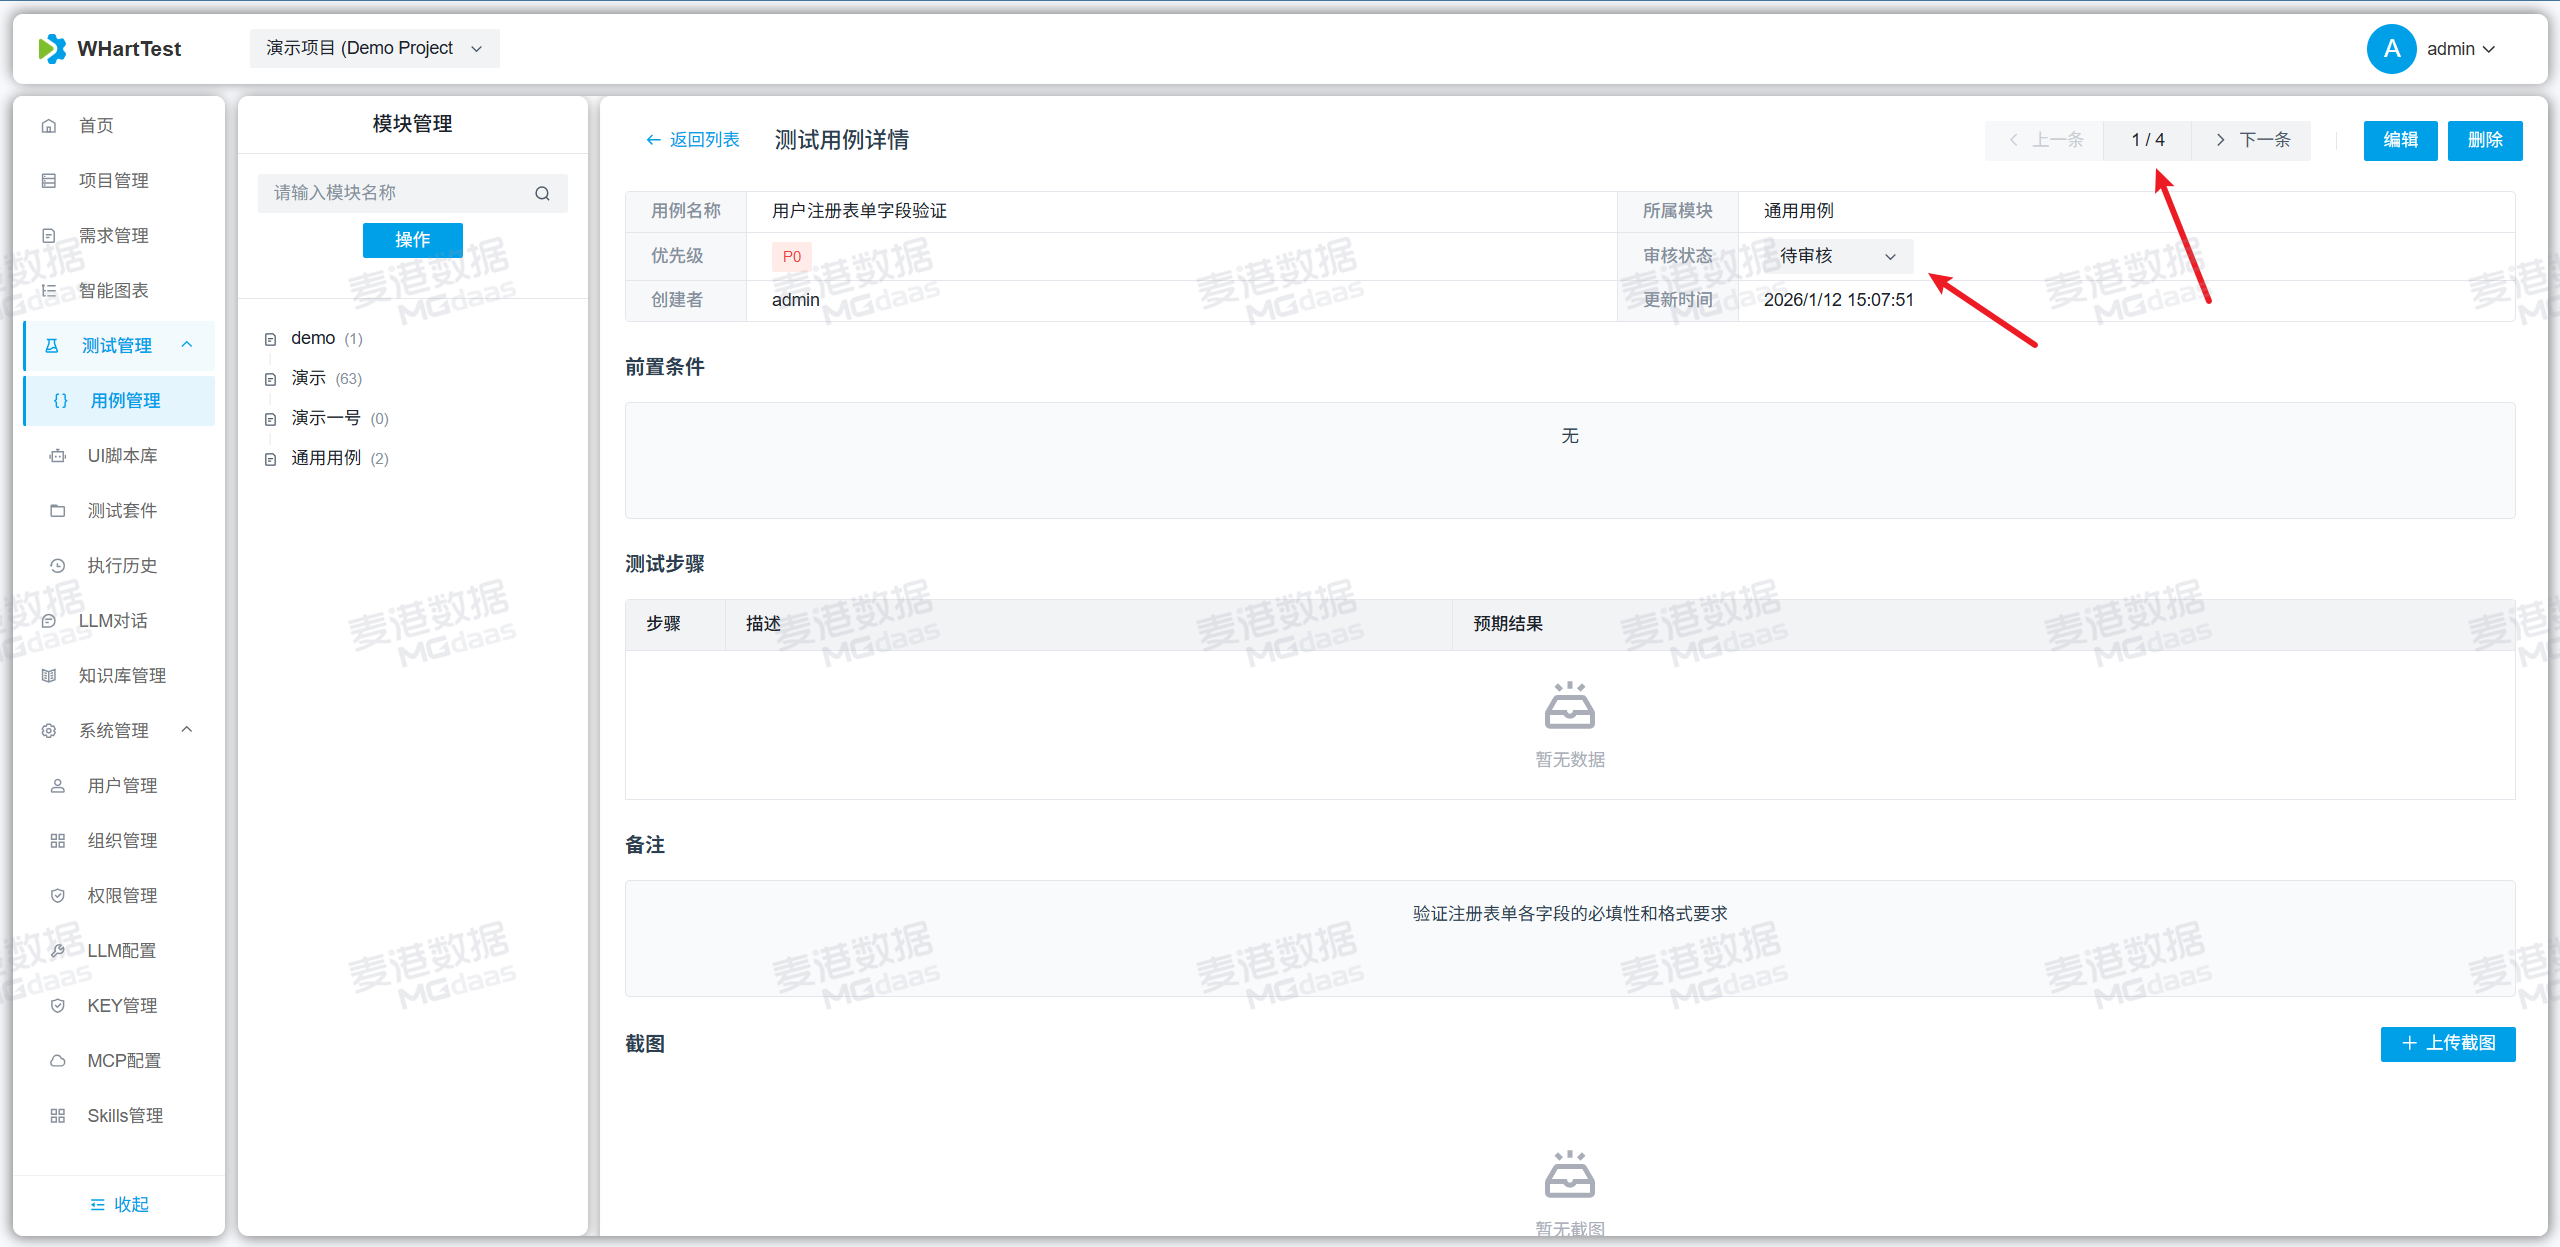This screenshot has width=2560, height=1247.
Task: Click the 返回列表 link
Action: point(693,140)
